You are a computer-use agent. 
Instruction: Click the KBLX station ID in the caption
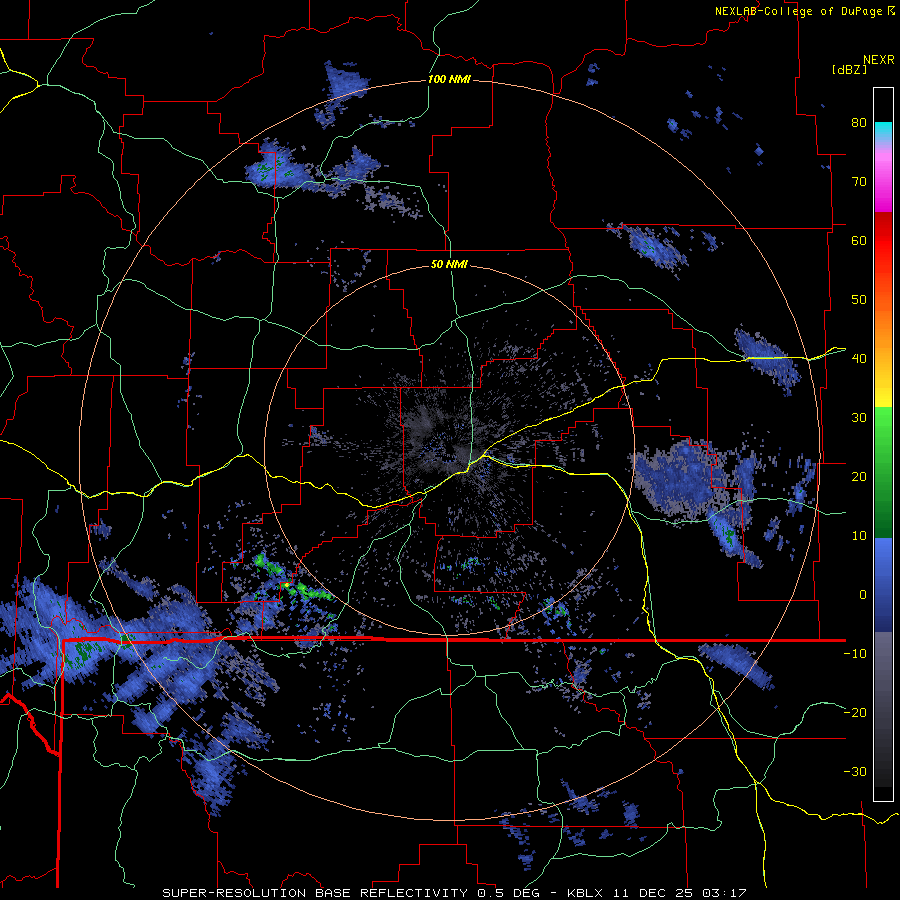click(x=586, y=893)
